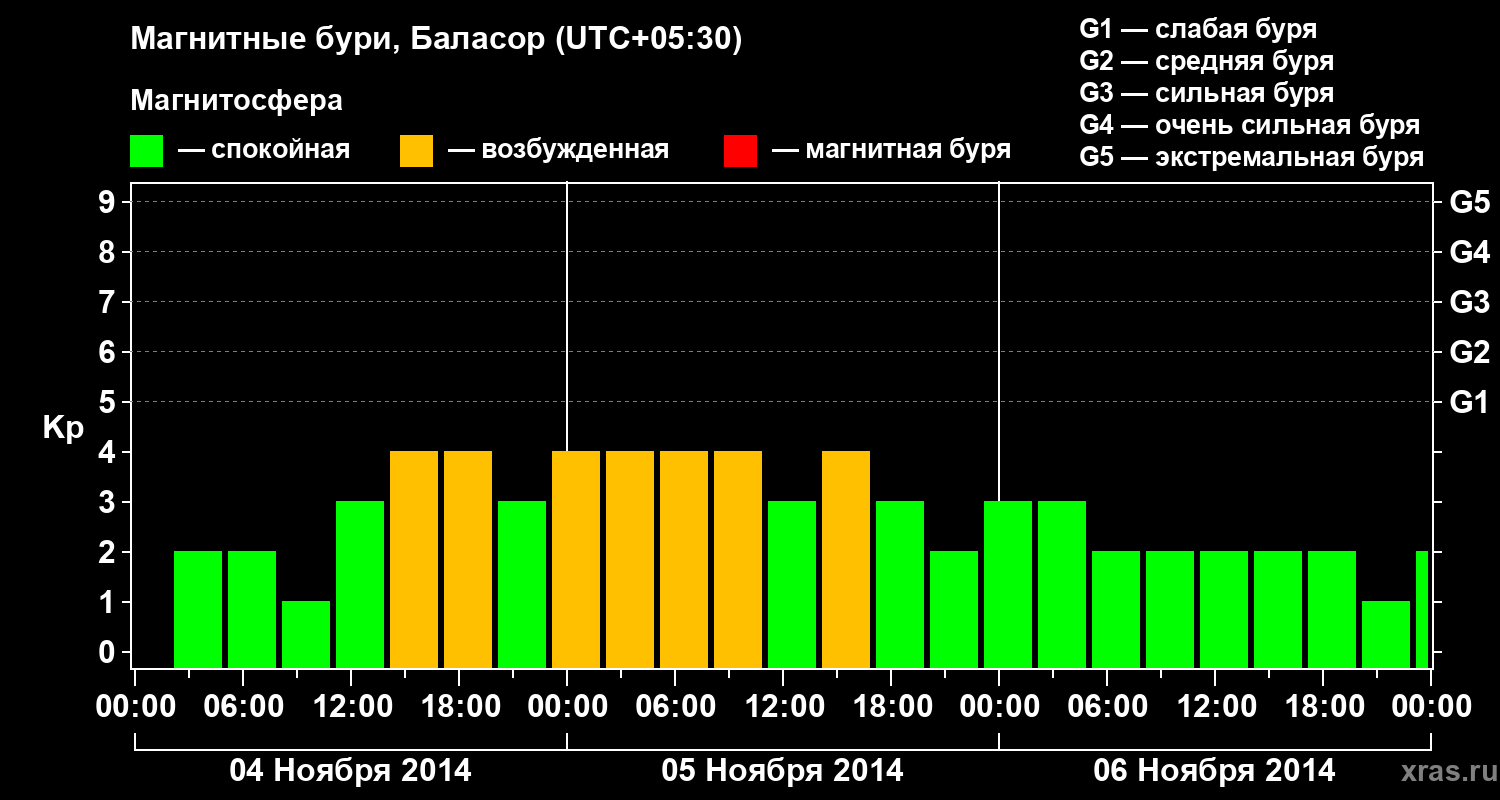Select the 'G2 — средняя буря' legend line
The width and height of the screenshot is (1500, 800).
(x=1207, y=61)
